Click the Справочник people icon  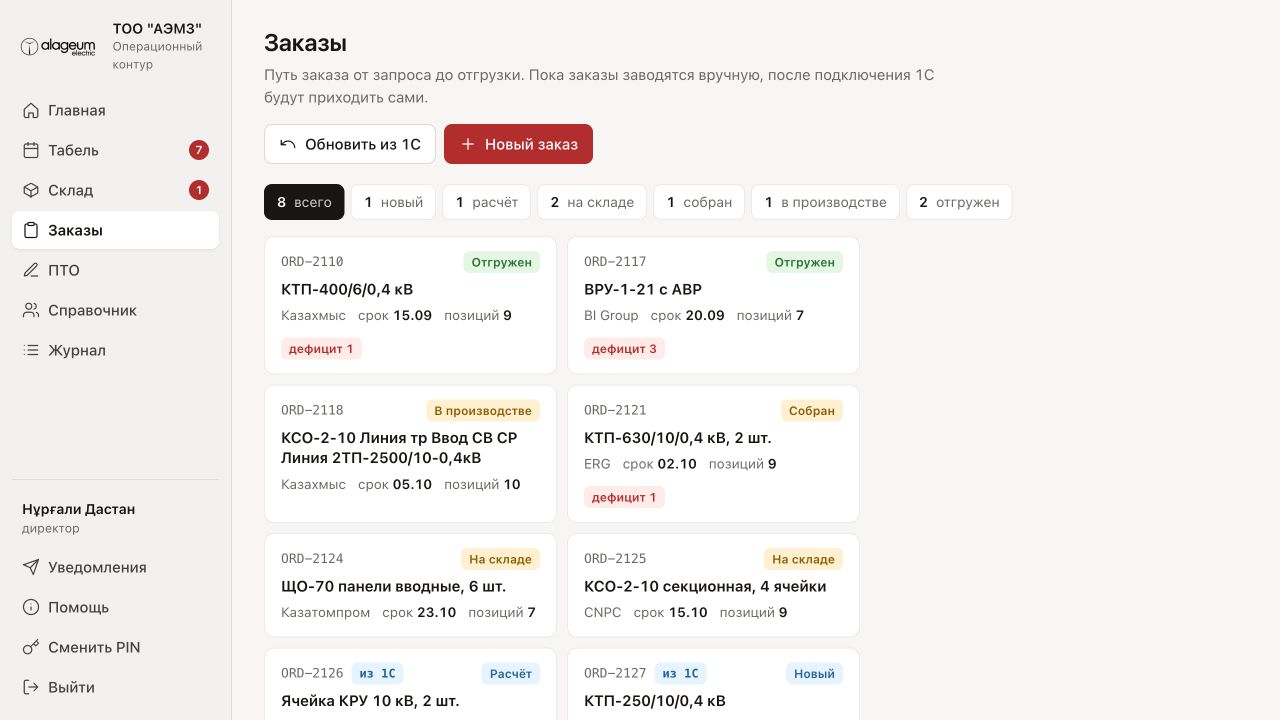[x=31, y=310]
